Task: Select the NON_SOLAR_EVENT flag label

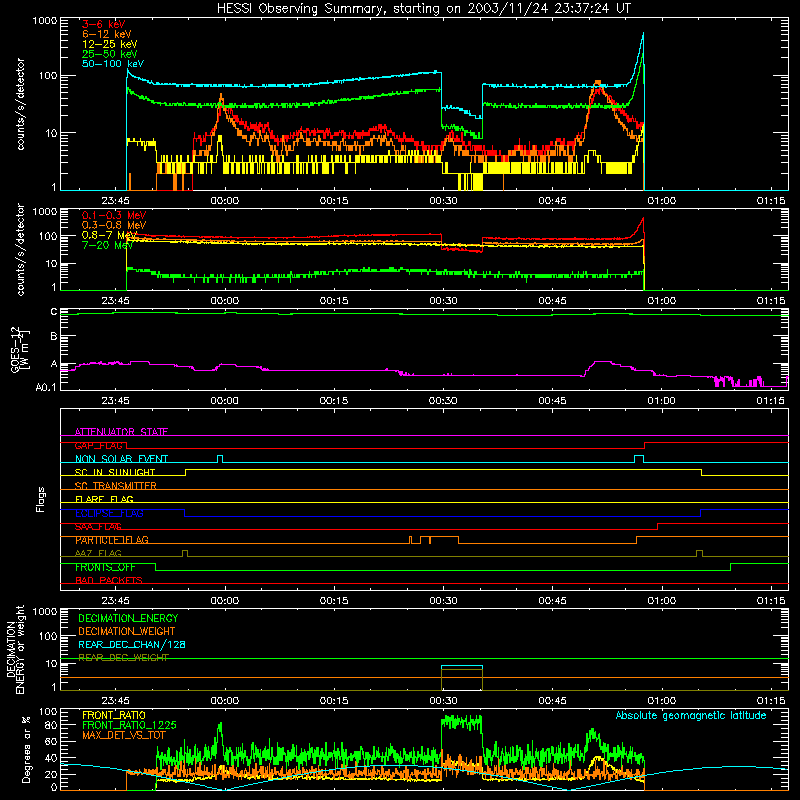Action: click(x=121, y=459)
